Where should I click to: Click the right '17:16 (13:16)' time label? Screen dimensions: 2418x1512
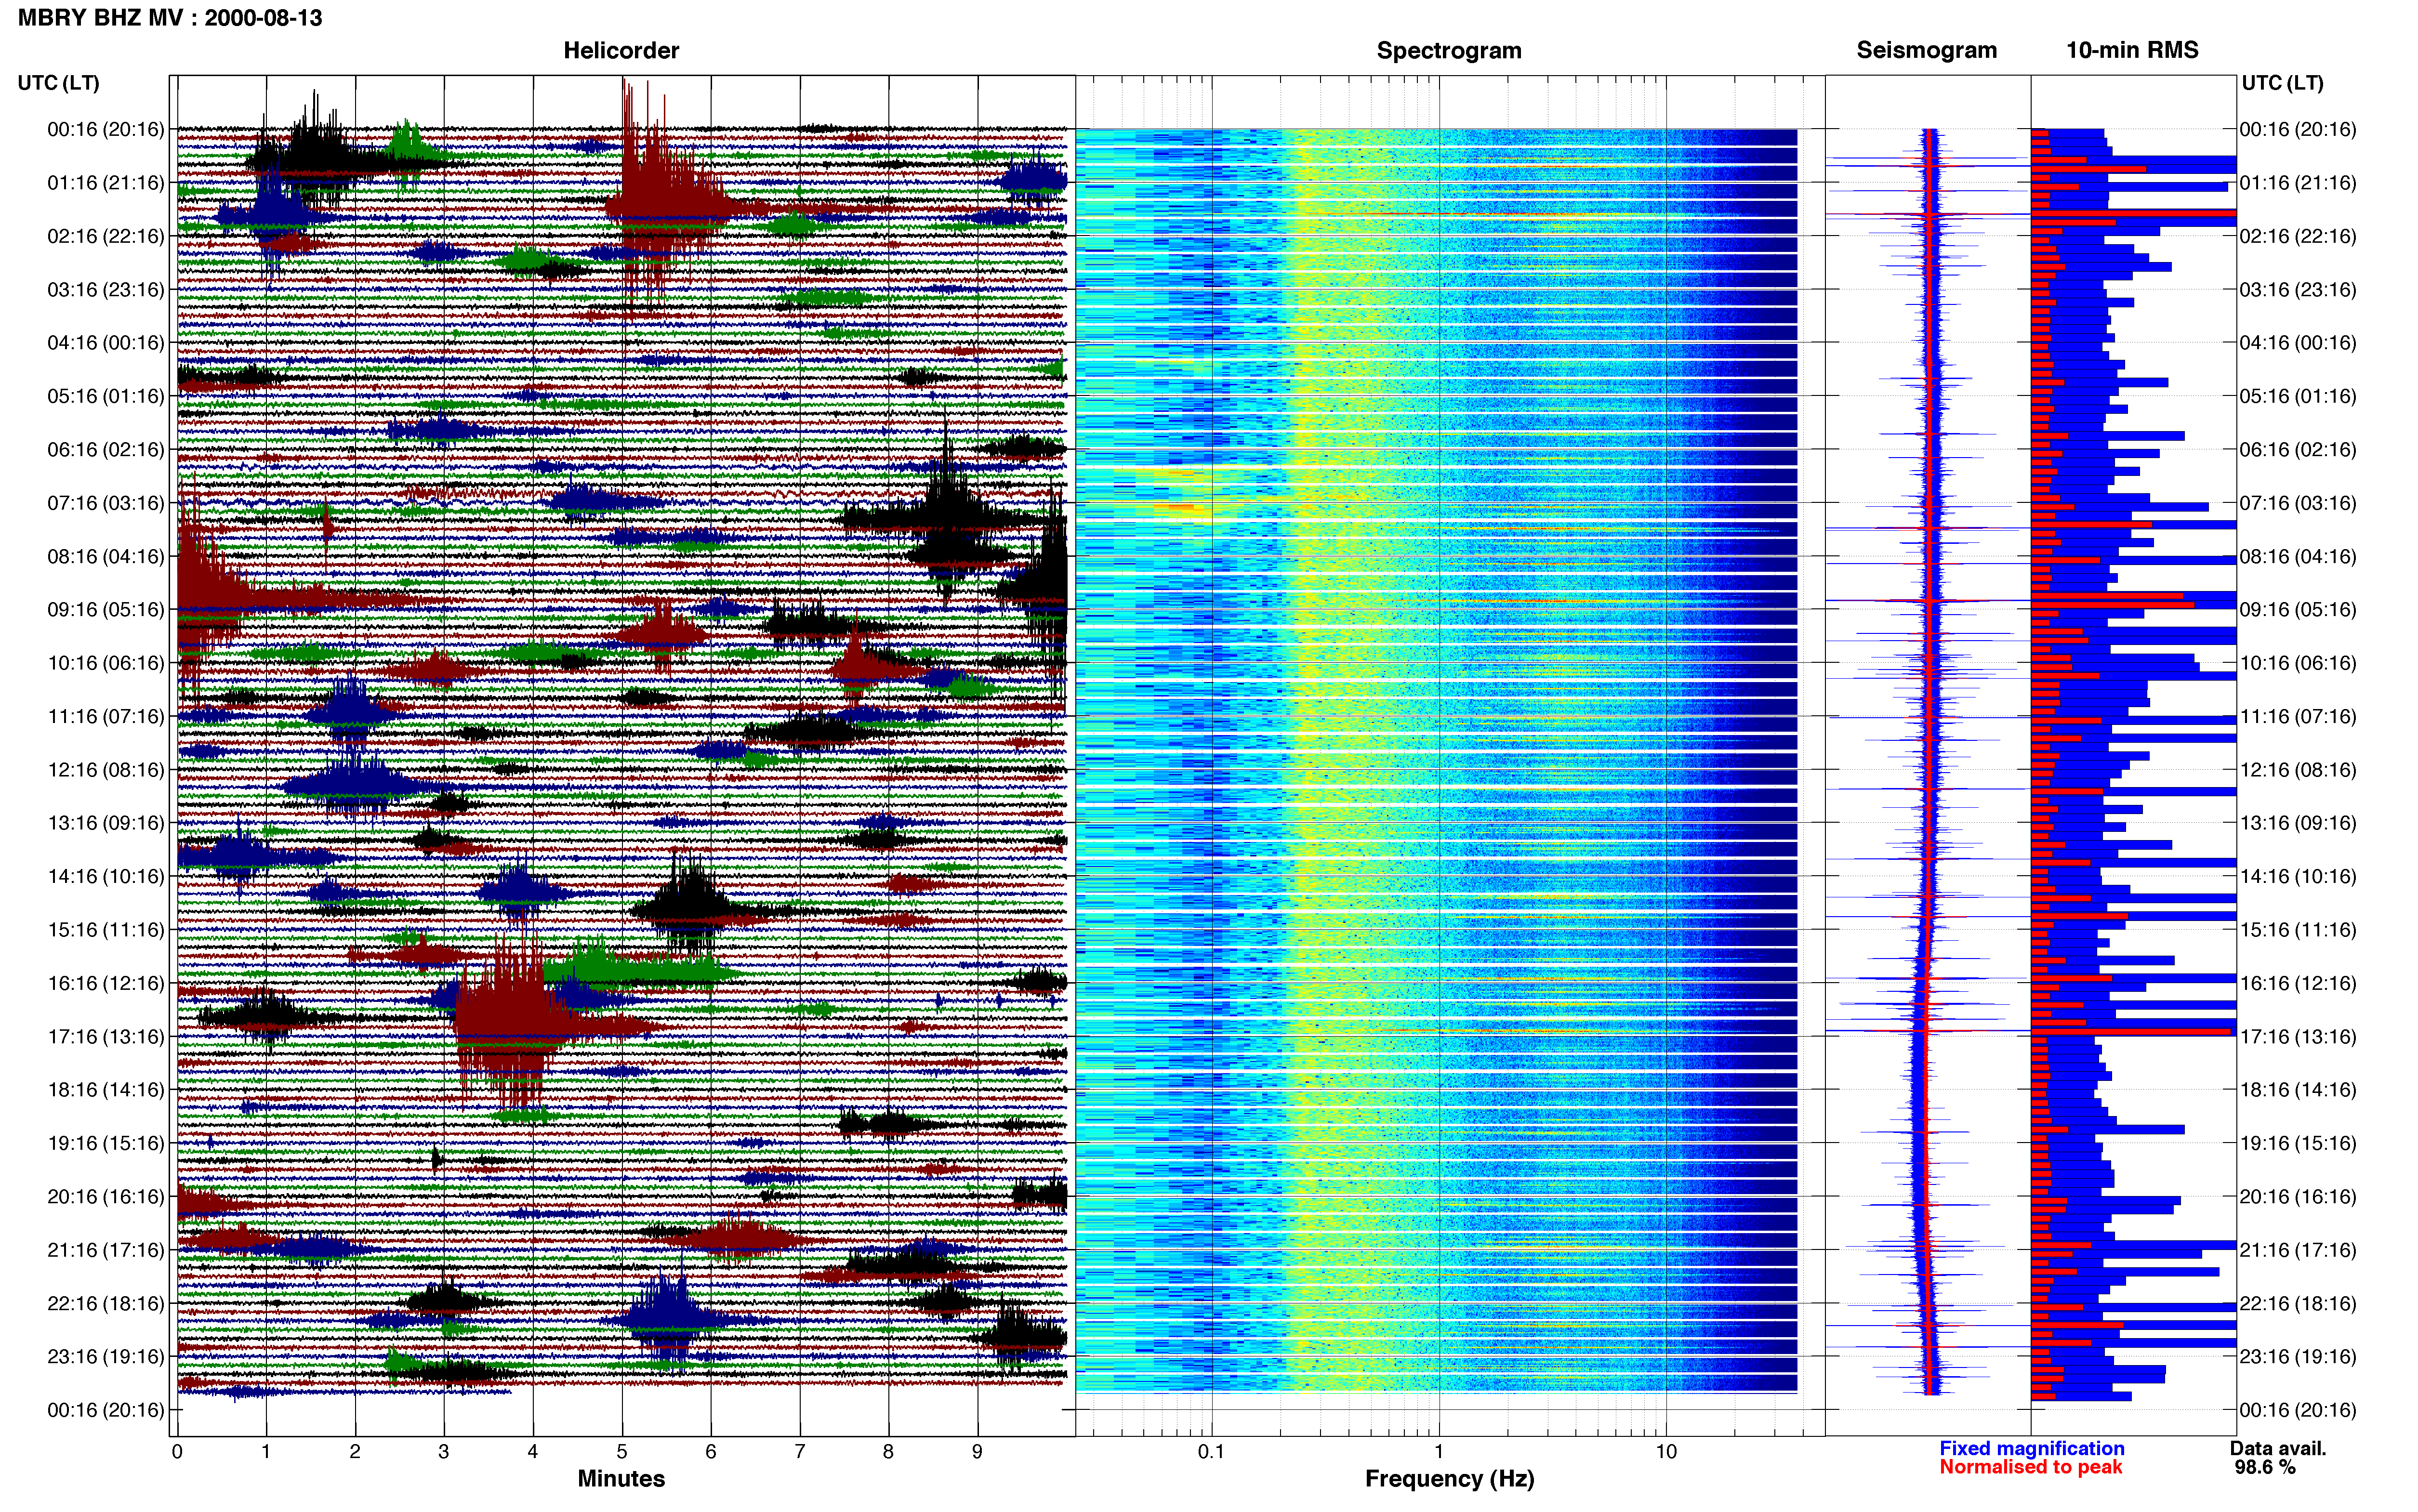click(2298, 1037)
